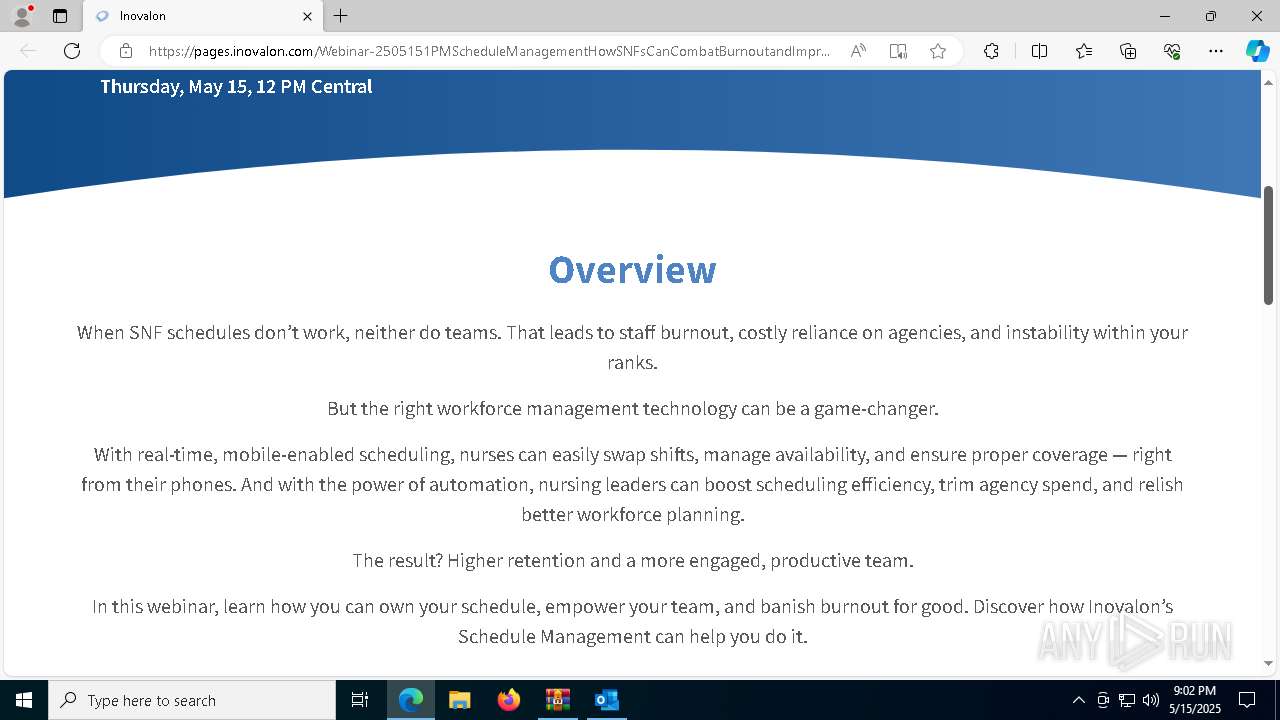Viewport: 1280px width, 720px height.
Task: Click the Overview heading
Action: tap(632, 270)
